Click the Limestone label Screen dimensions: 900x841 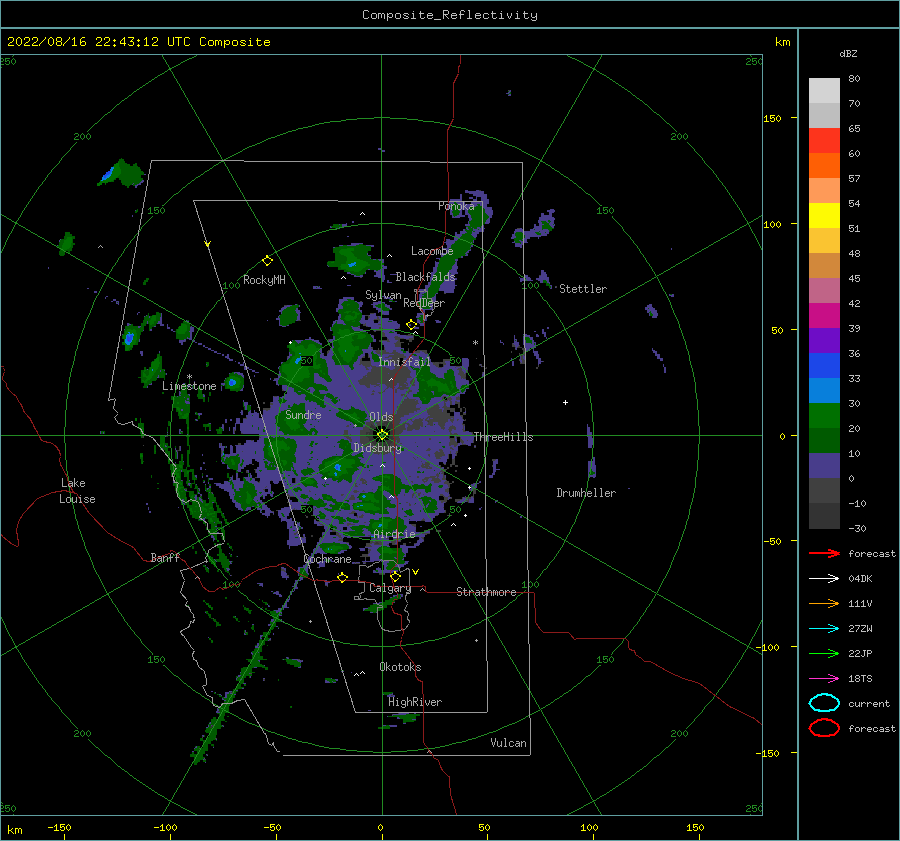(x=189, y=386)
